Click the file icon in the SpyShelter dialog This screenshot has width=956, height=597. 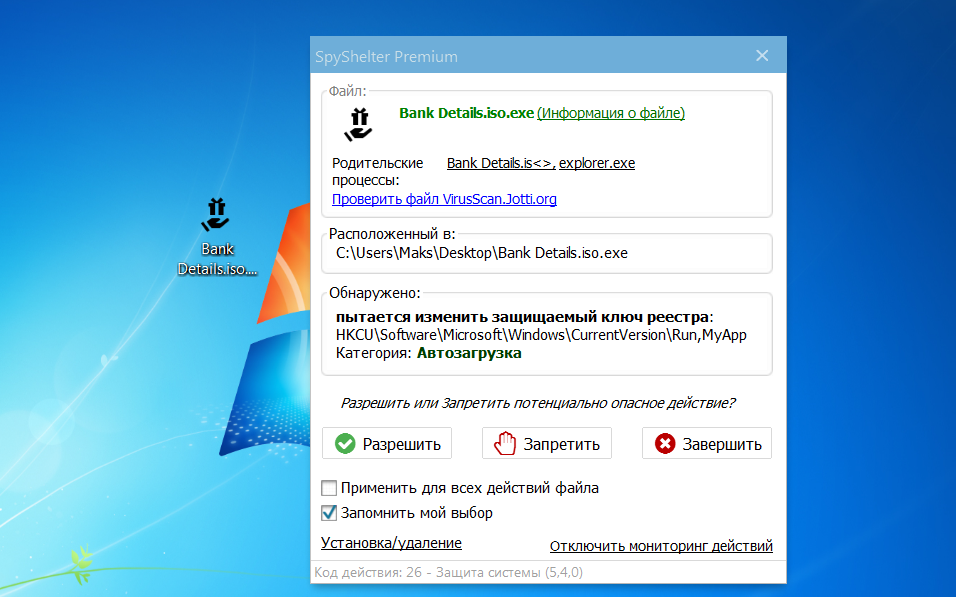(x=358, y=124)
